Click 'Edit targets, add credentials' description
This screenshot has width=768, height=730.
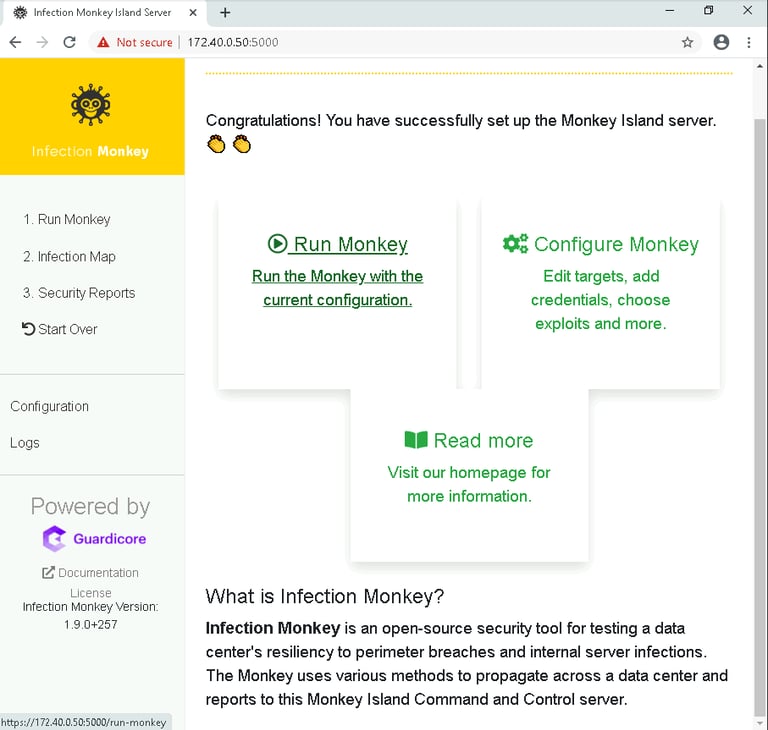(600, 300)
